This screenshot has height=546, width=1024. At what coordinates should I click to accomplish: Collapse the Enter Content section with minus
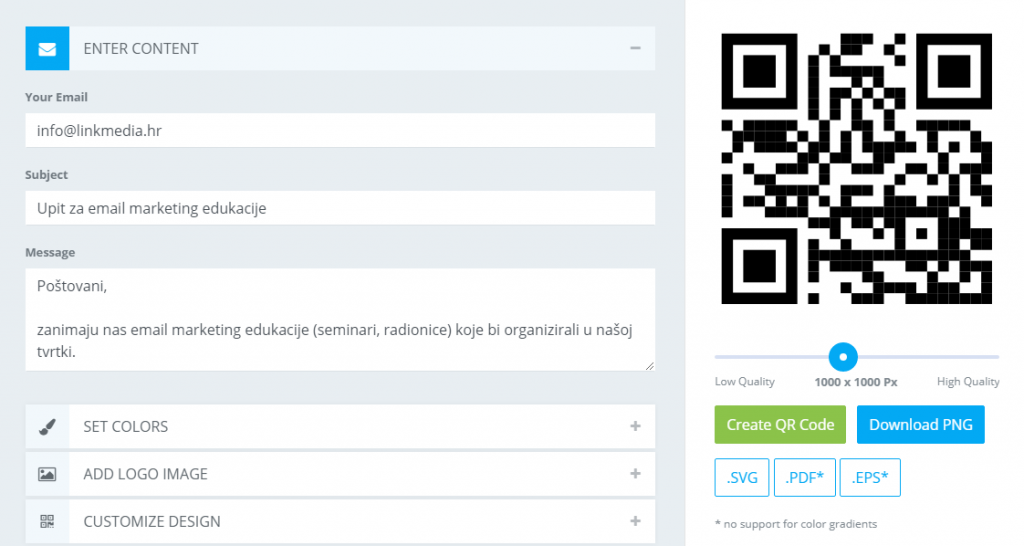point(635,48)
